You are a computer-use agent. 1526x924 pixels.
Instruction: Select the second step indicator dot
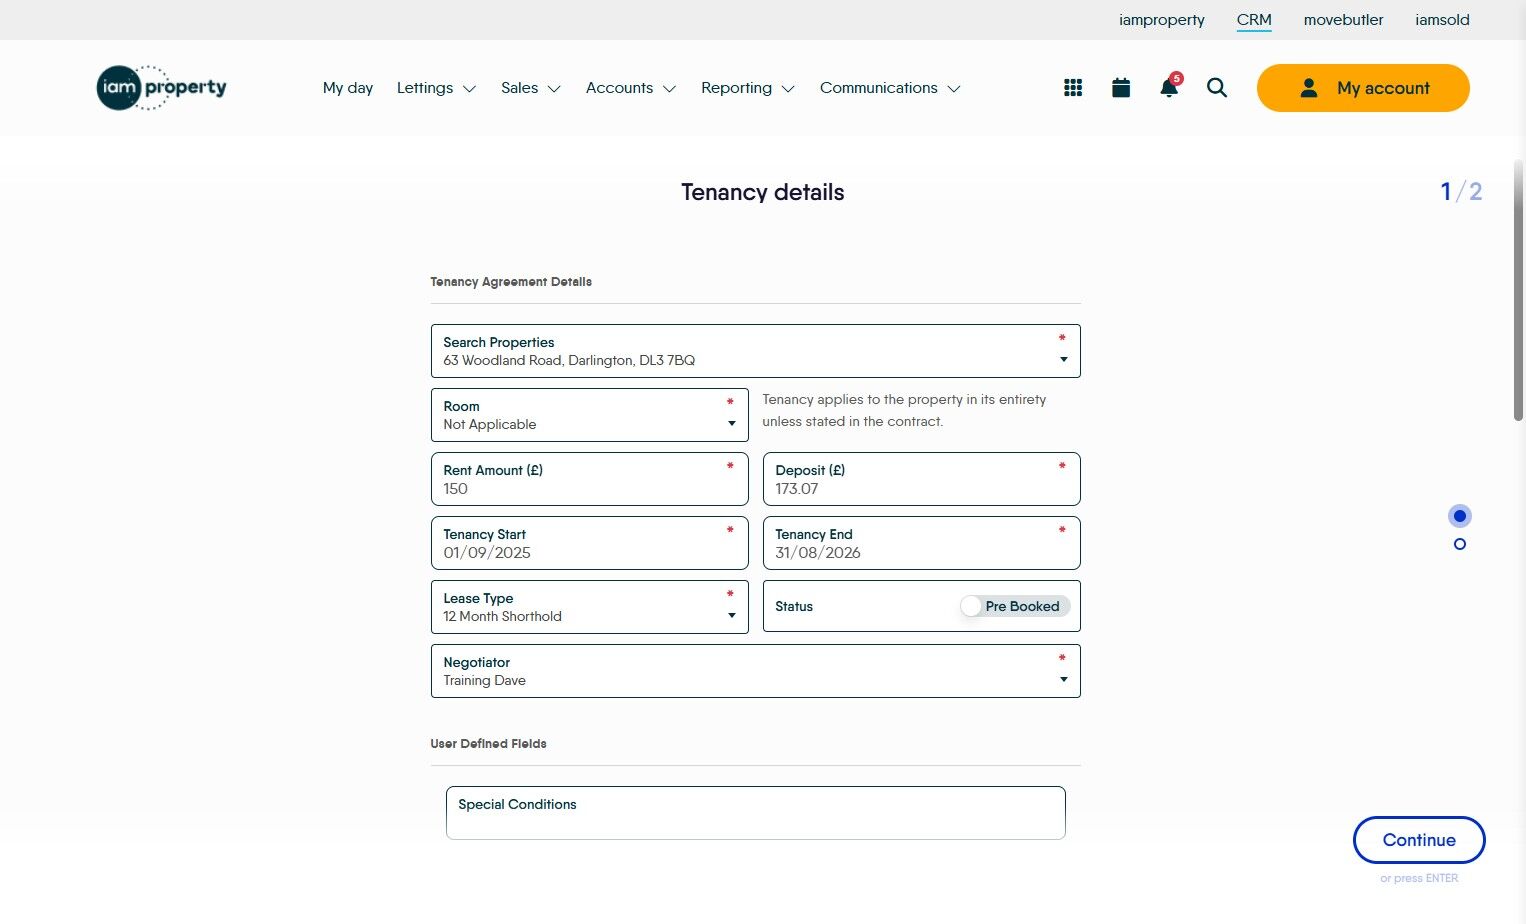pos(1460,544)
